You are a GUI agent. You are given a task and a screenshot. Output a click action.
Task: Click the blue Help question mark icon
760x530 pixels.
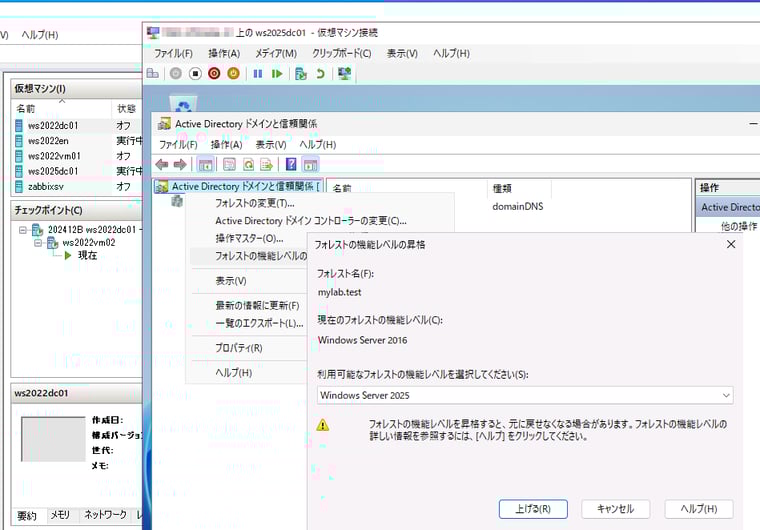291,165
